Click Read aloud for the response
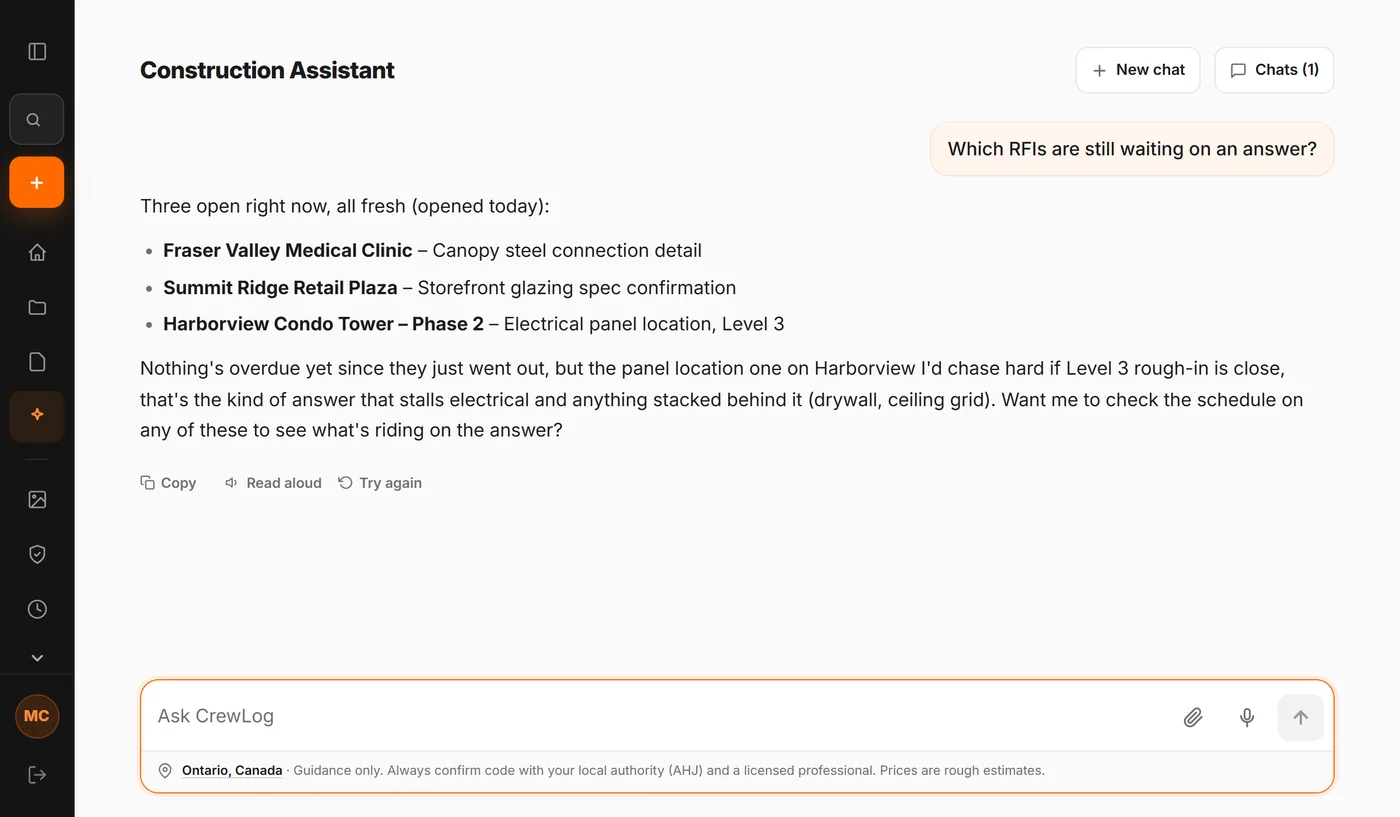The image size is (1400, 817). point(273,483)
